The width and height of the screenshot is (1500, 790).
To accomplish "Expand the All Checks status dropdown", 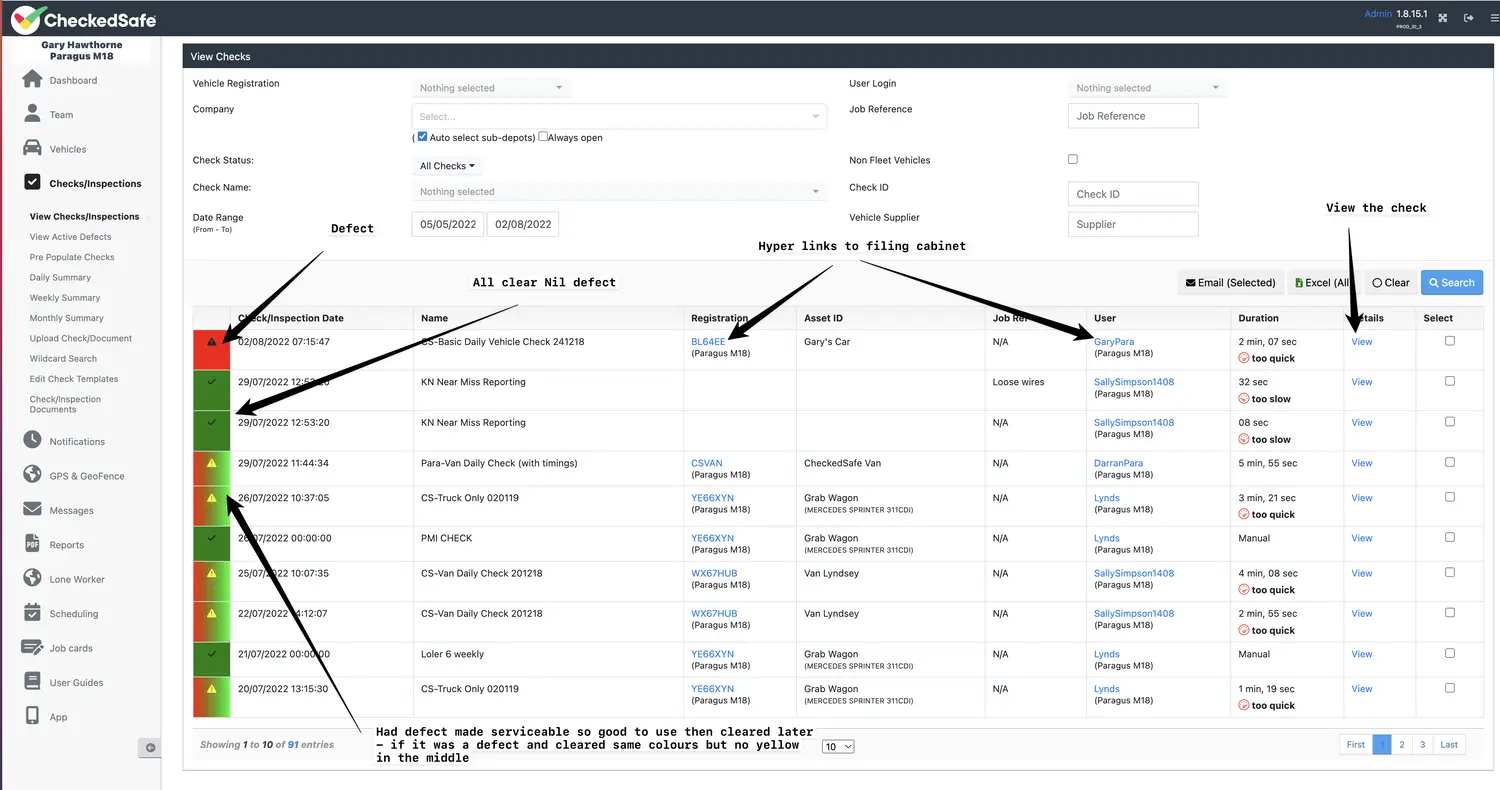I will pyautogui.click(x=447, y=166).
